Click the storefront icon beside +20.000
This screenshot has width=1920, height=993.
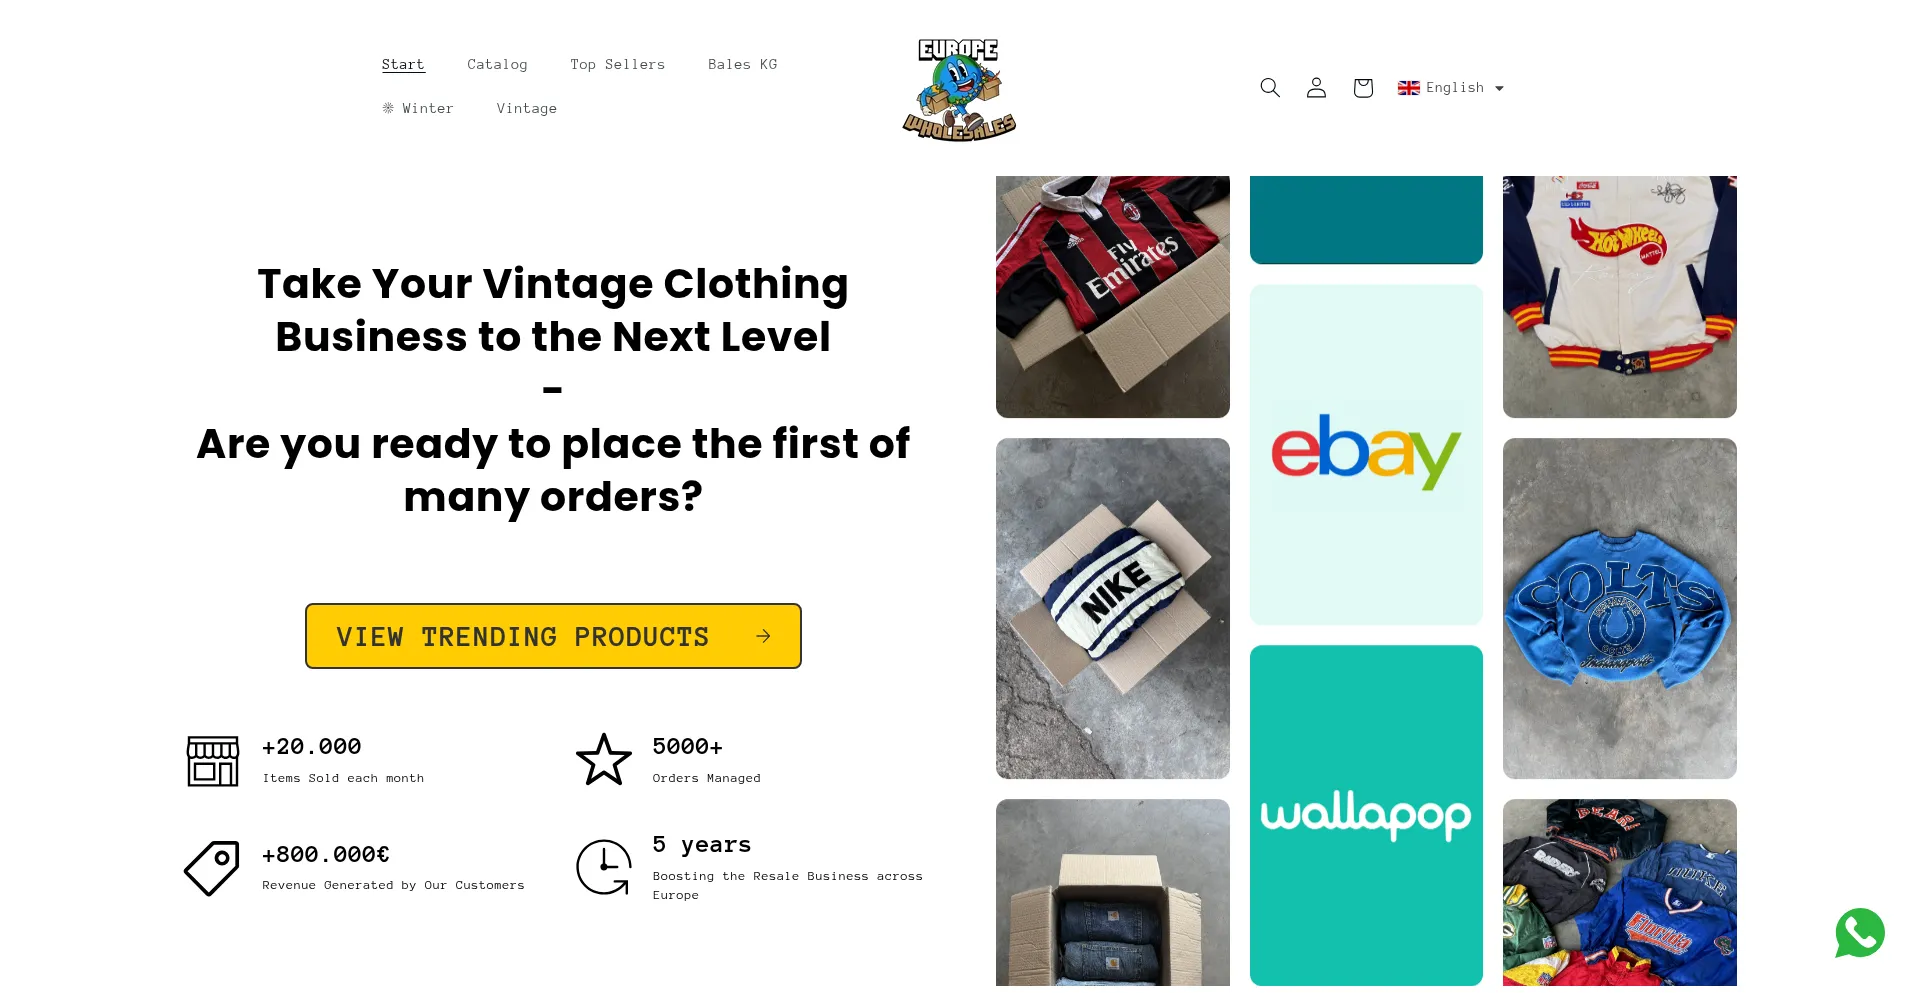[213, 761]
